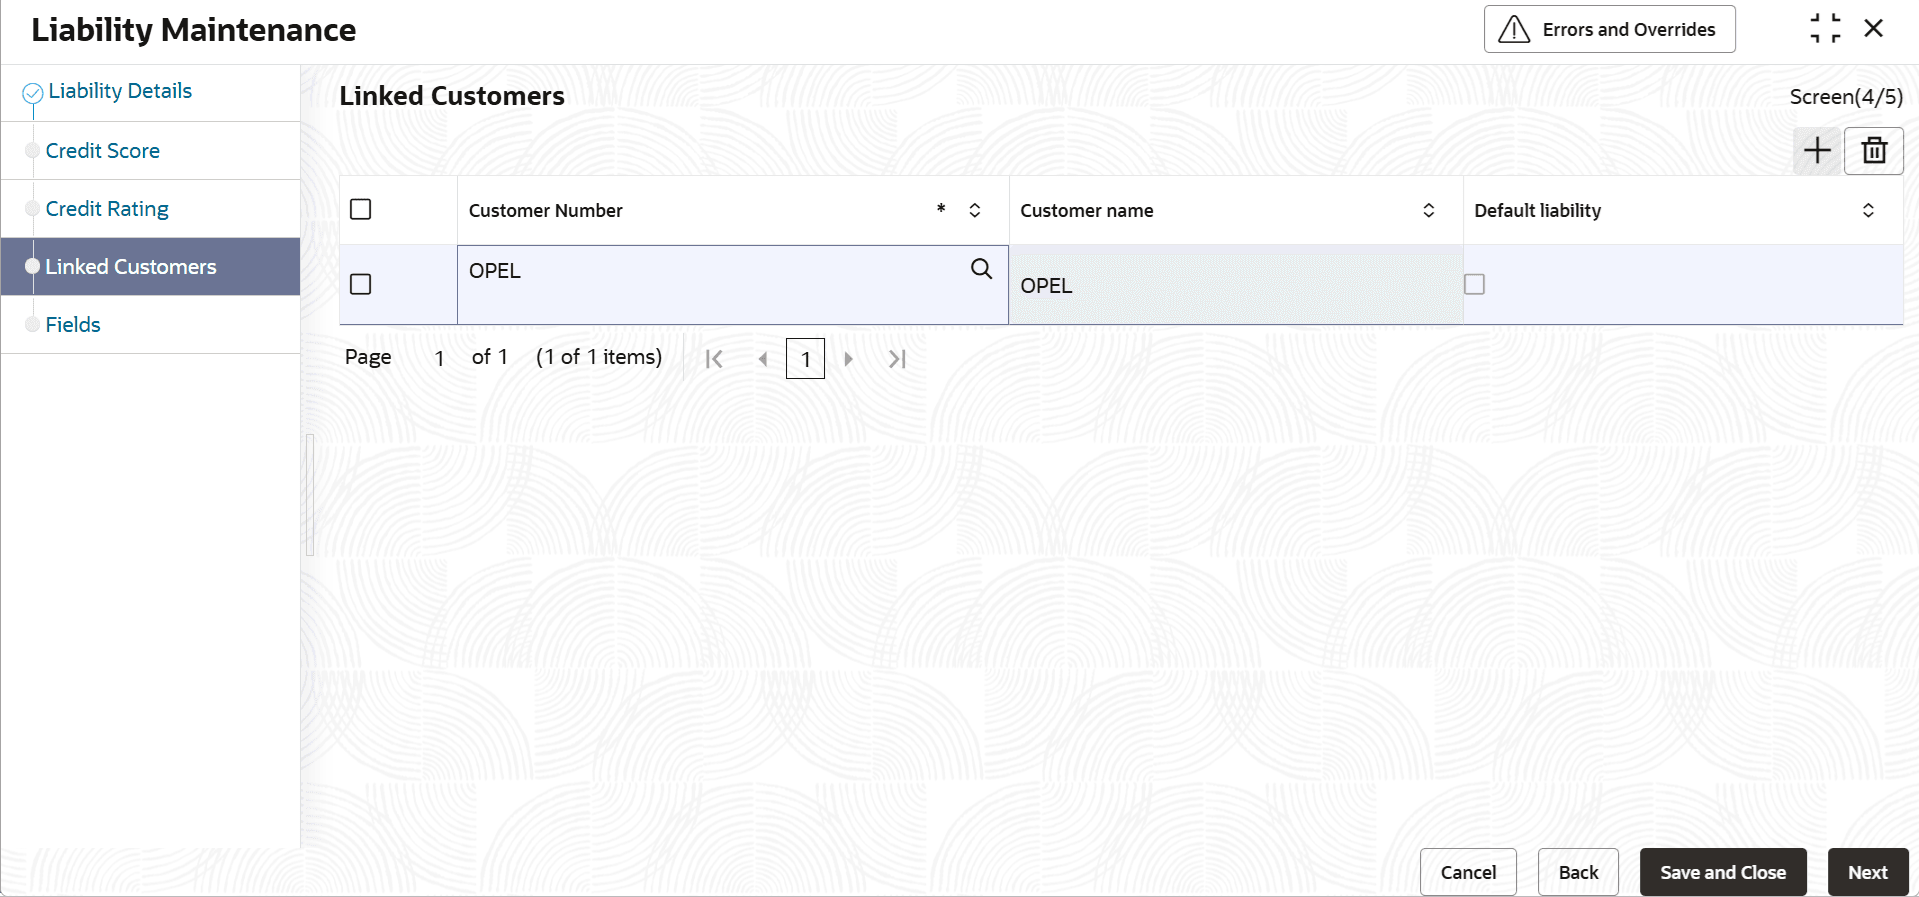Collapse the dialog using the minimize-screen icon
Image resolution: width=1919 pixels, height=897 pixels.
pos(1824,29)
